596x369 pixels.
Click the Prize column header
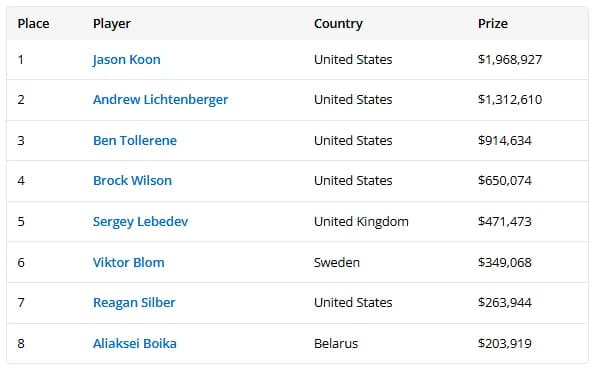(x=493, y=24)
